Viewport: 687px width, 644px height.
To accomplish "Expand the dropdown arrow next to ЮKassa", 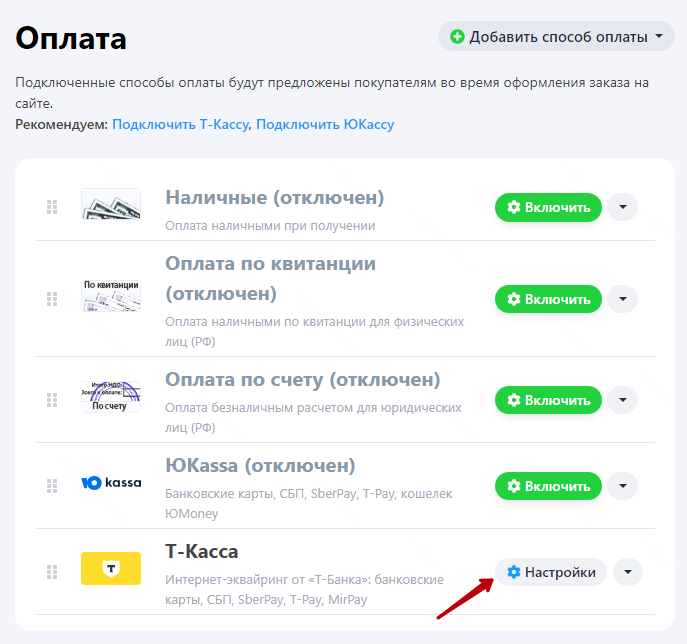I will 623,485.
